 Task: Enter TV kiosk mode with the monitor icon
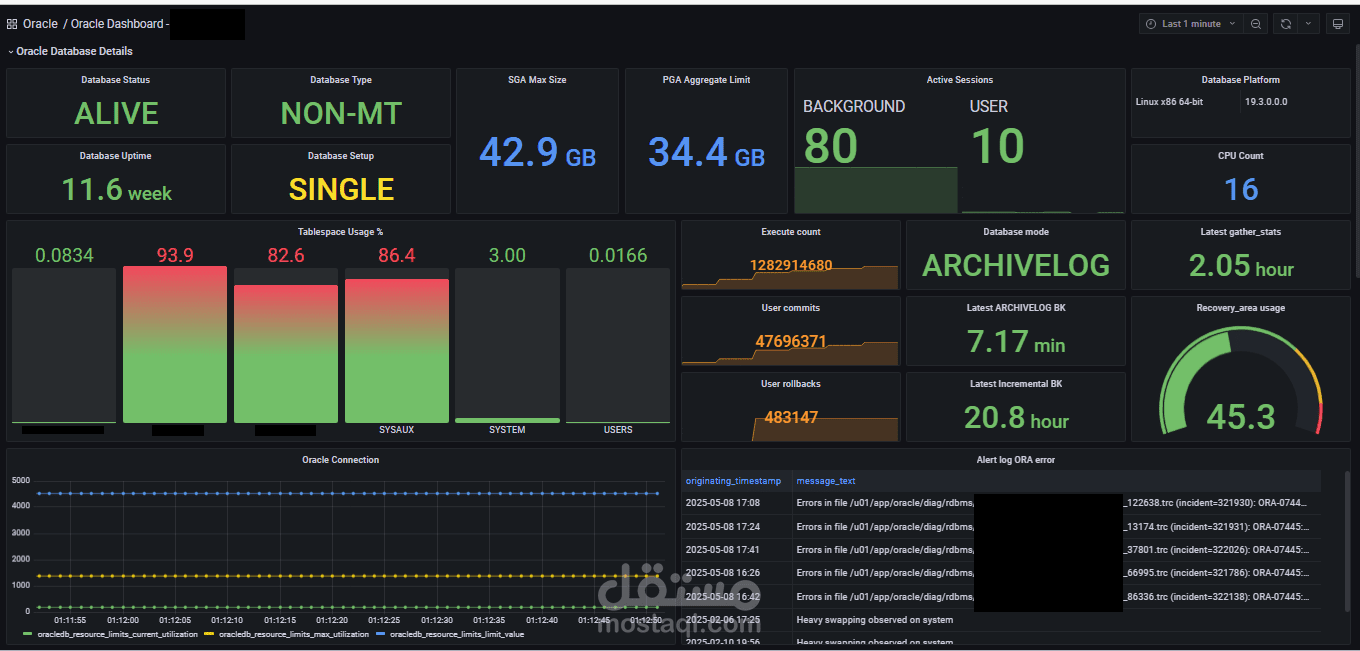point(1337,24)
